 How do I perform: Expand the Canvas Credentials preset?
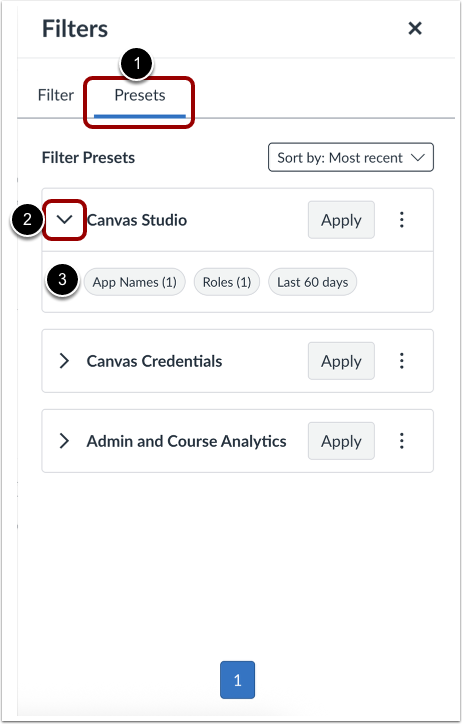pyautogui.click(x=64, y=361)
